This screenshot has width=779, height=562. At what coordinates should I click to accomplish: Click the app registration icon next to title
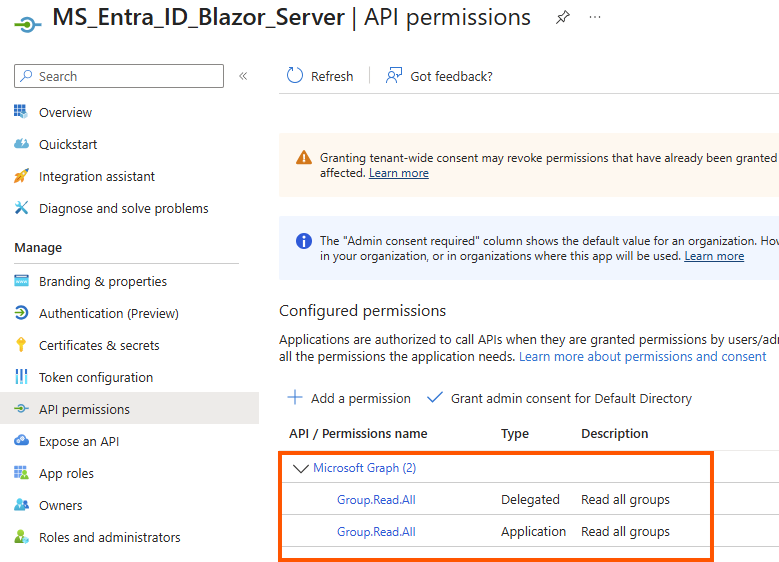click(27, 24)
